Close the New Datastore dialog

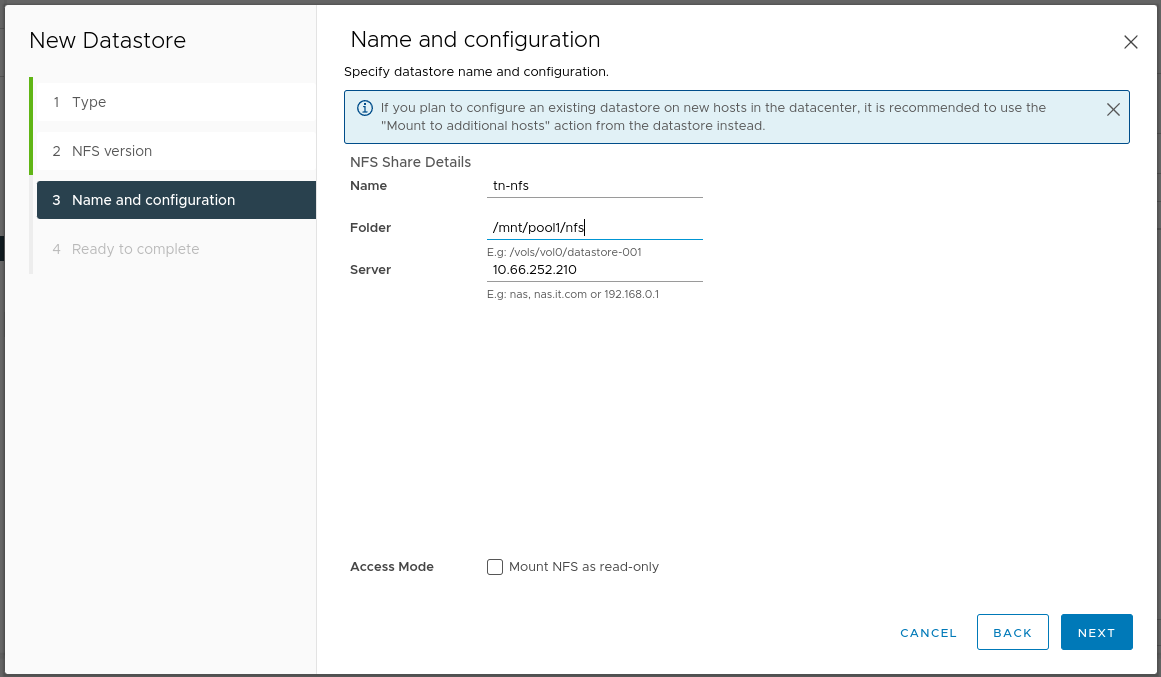tap(1131, 42)
